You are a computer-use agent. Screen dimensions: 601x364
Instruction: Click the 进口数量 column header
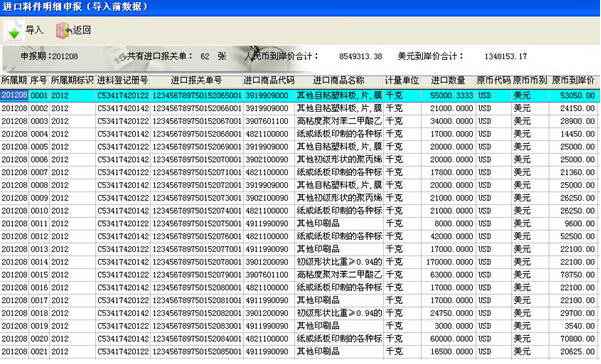coord(448,80)
